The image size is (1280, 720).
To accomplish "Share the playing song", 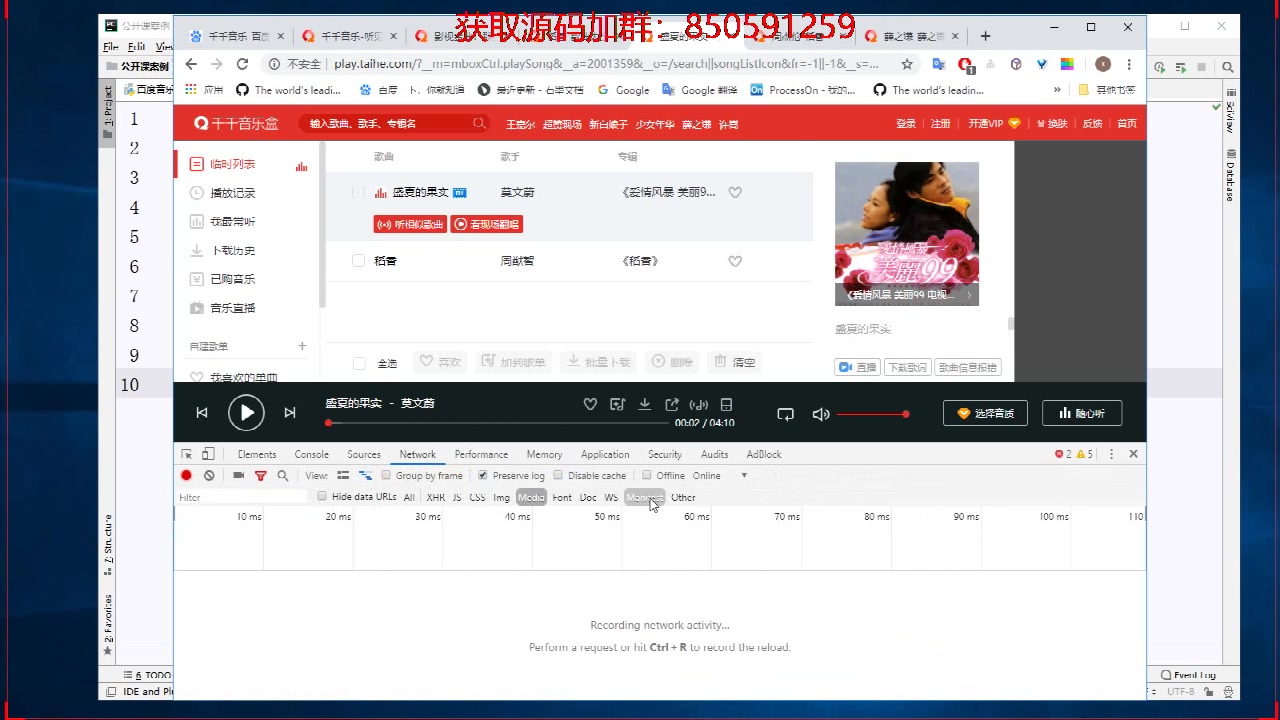I will coord(671,404).
